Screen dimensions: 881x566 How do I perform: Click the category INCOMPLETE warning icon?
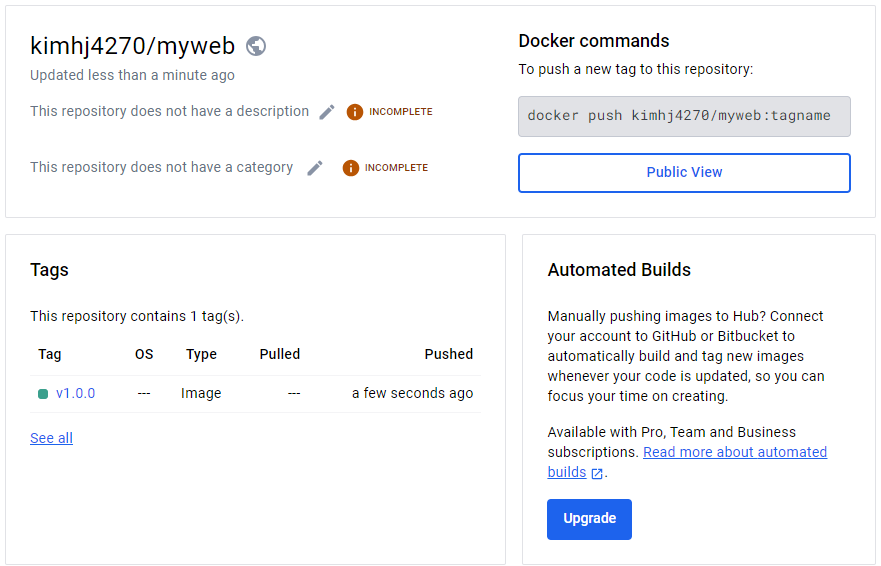(350, 168)
